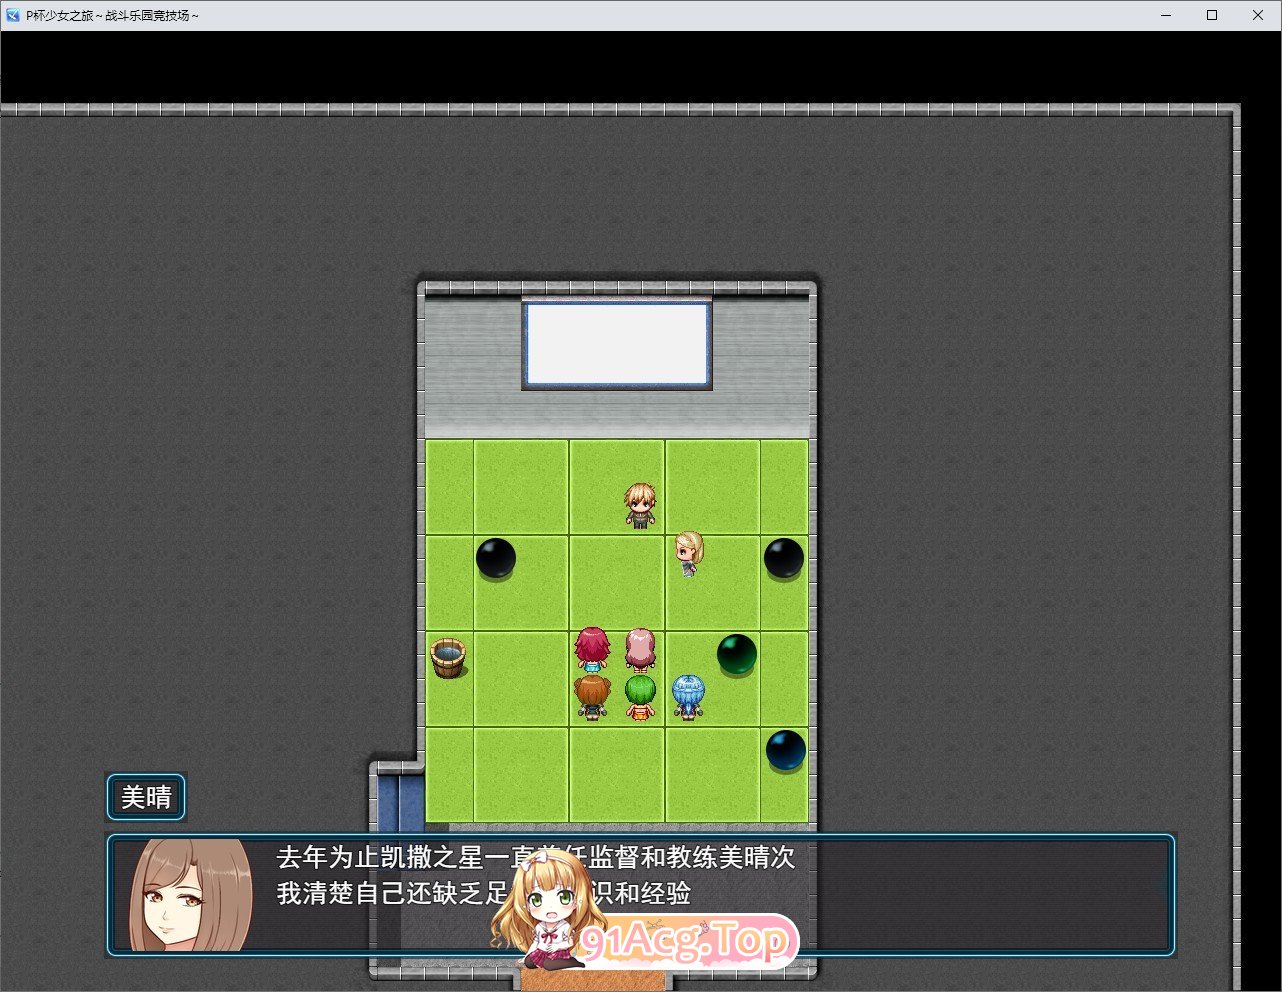Click the app icon in the title bar
Screen dimensions: 1282x992
[x=13, y=15]
